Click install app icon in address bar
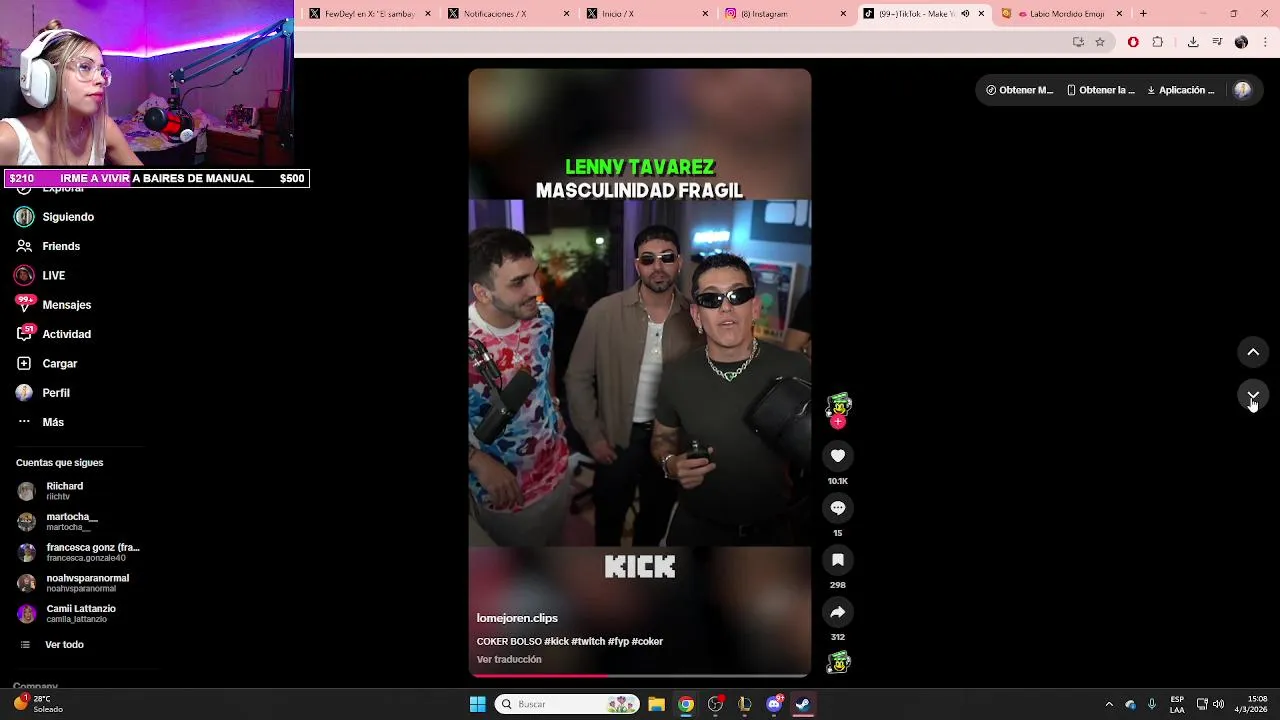Screen dimensions: 1280x720 point(1078,42)
